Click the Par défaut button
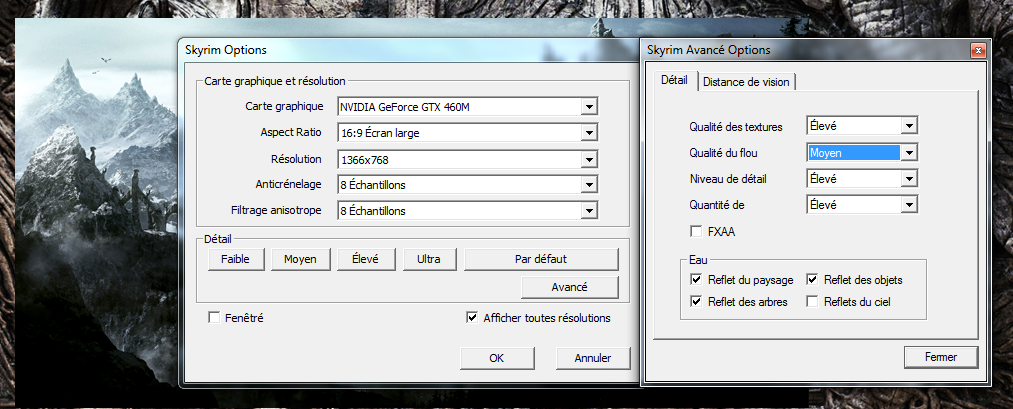 click(x=541, y=259)
